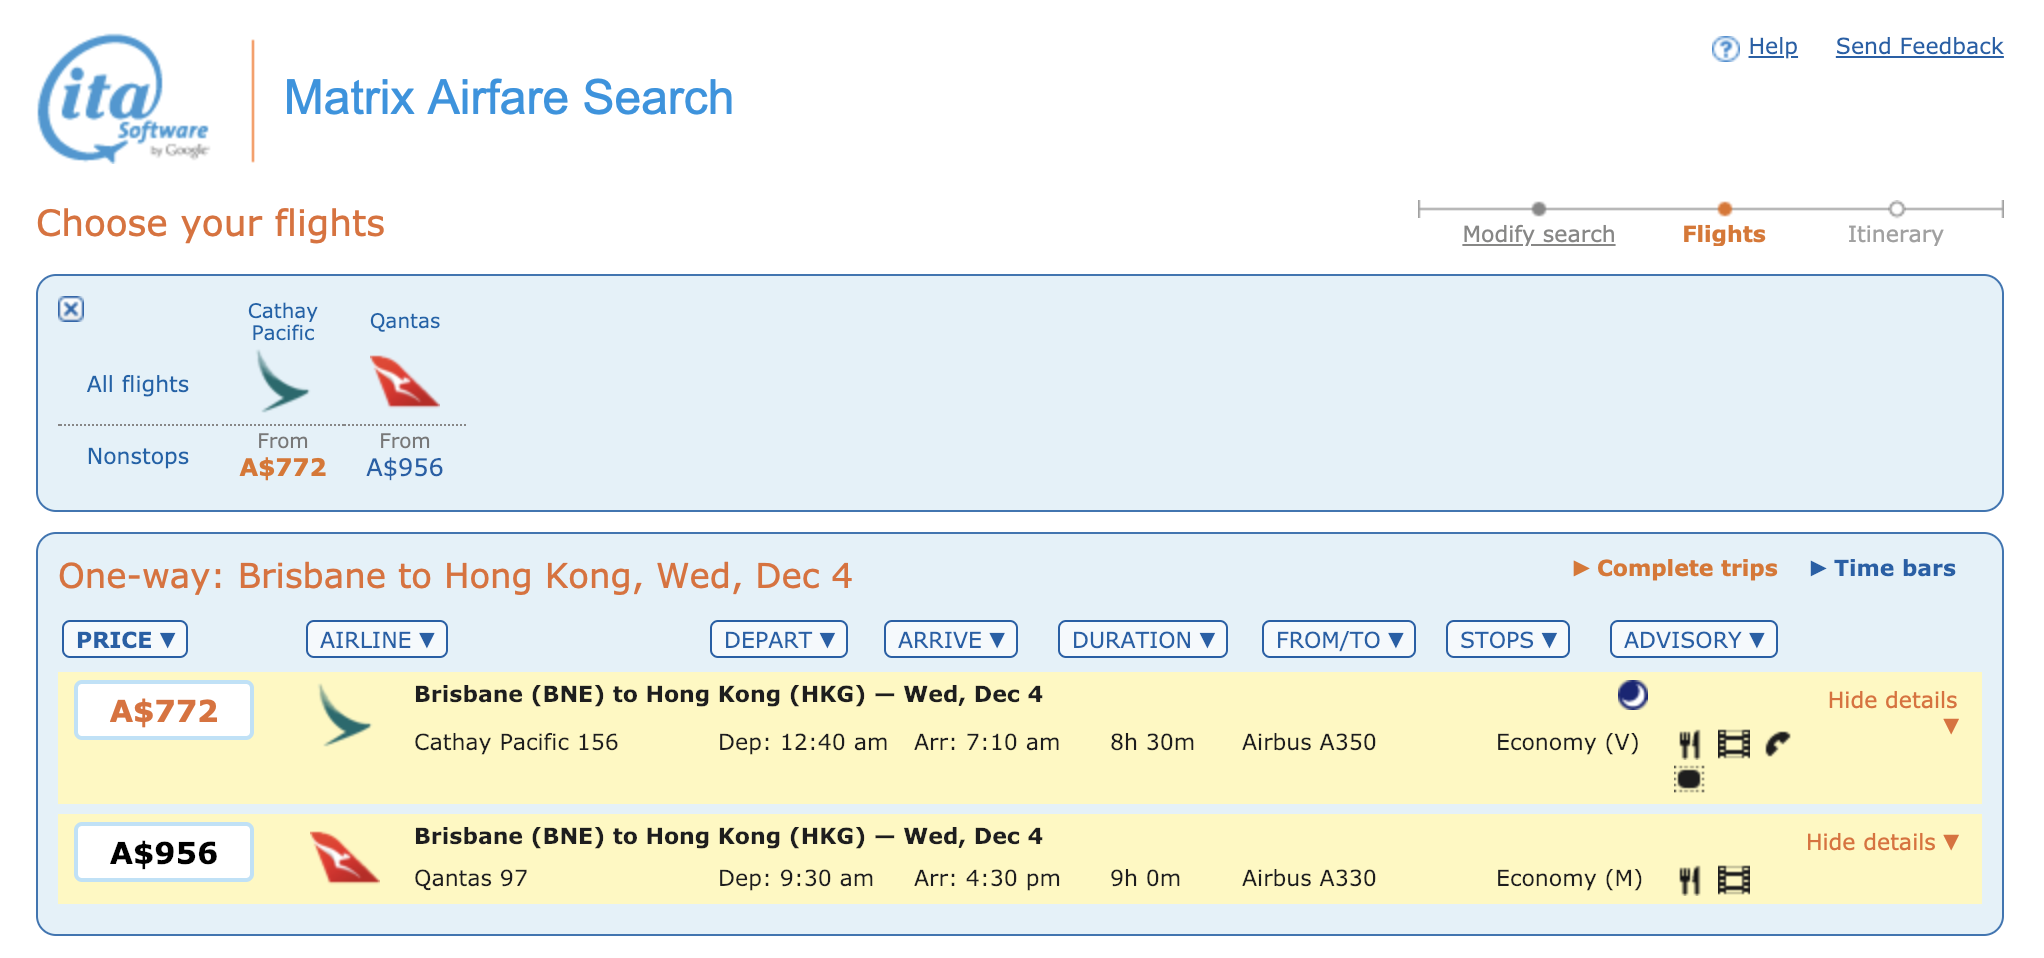
Task: Click the Qantas column header text
Action: [x=404, y=321]
